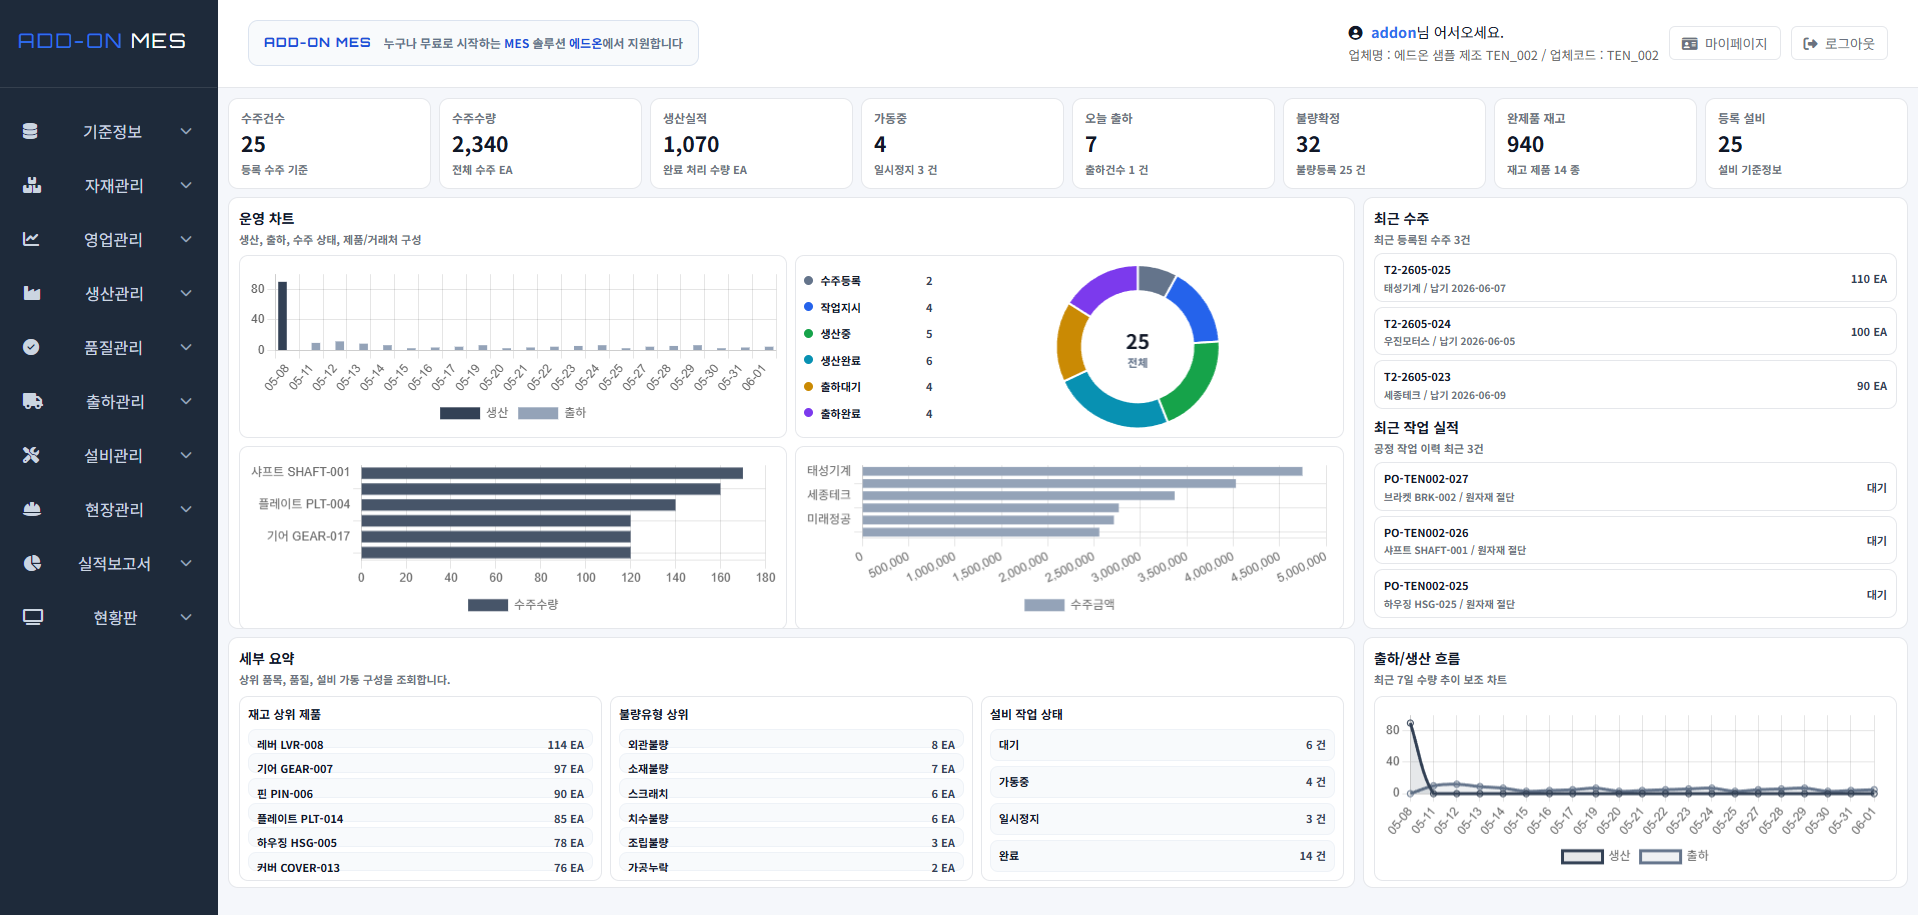Expand the 기준정보 menu chevron
This screenshot has height=915, width=1918.
click(186, 131)
